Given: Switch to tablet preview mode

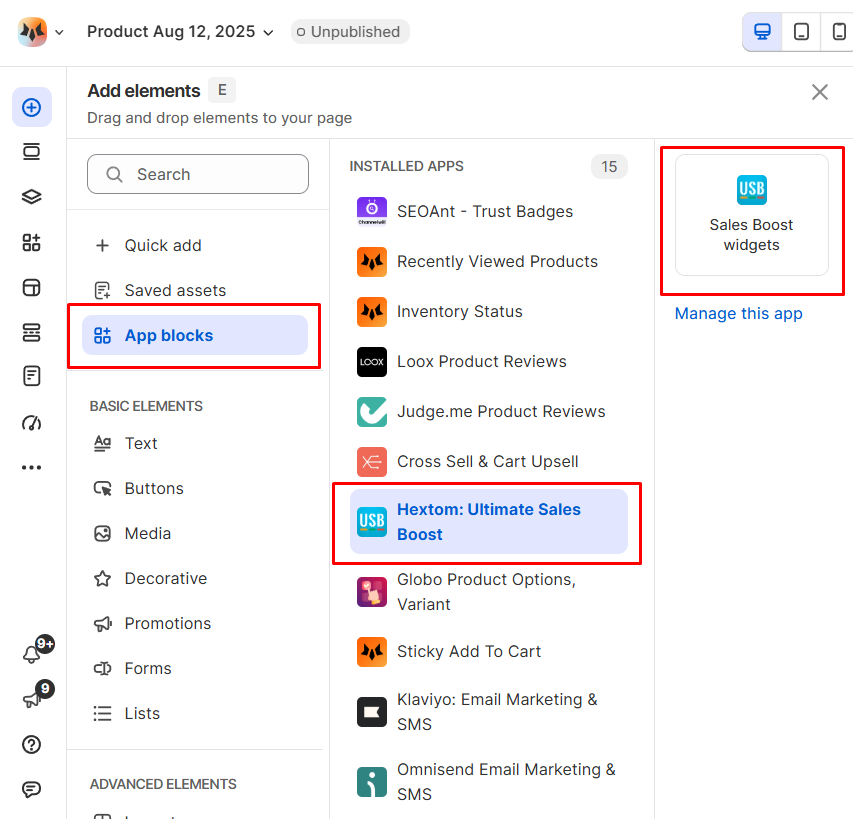Looking at the screenshot, I should (x=801, y=32).
